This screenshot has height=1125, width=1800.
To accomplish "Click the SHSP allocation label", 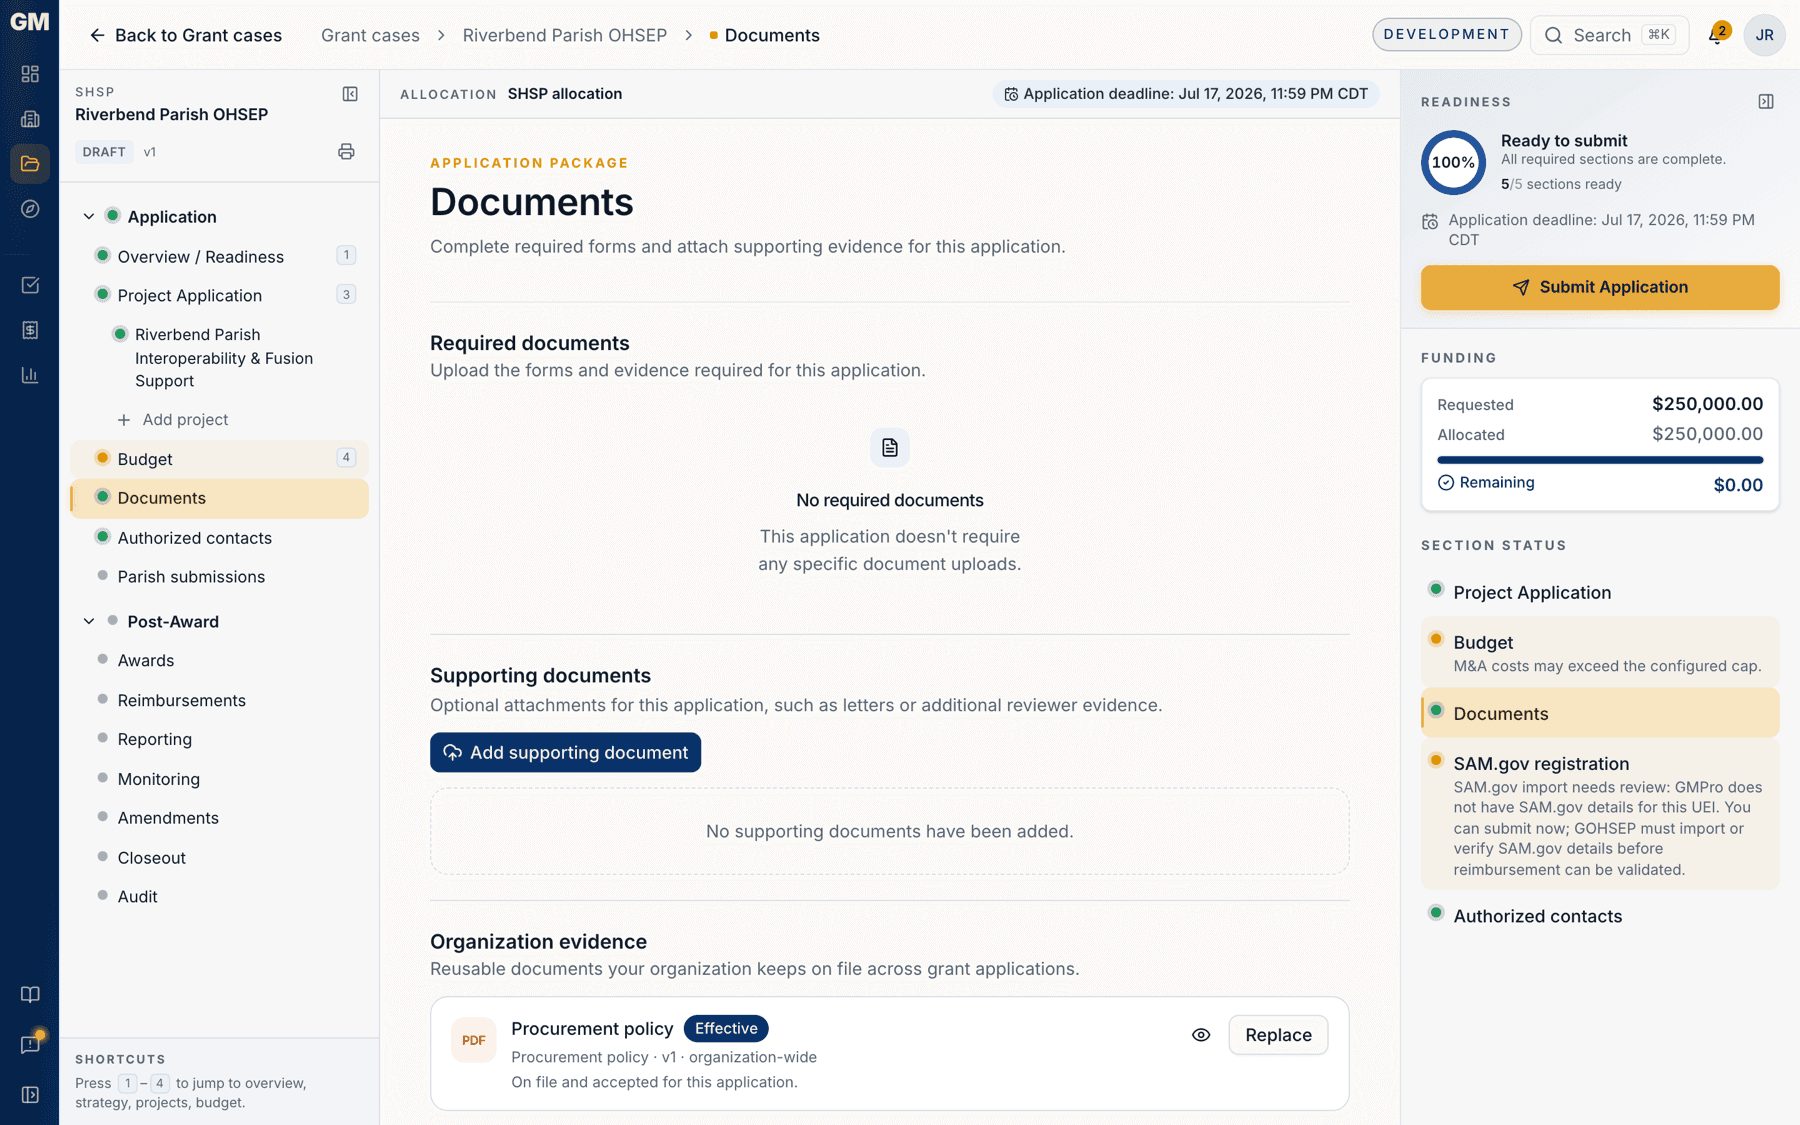I will (564, 94).
